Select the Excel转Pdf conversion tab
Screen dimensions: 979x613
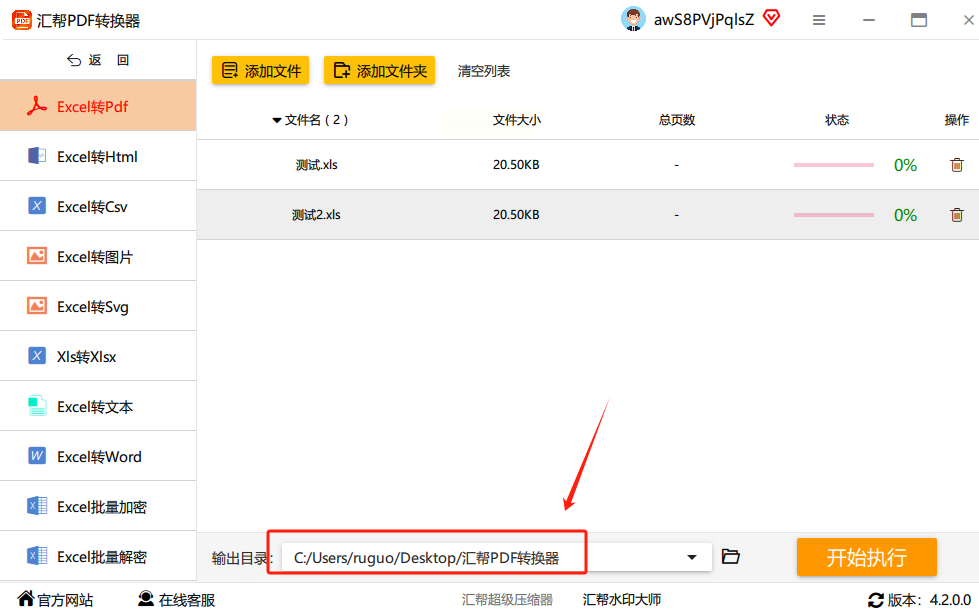pos(98,106)
